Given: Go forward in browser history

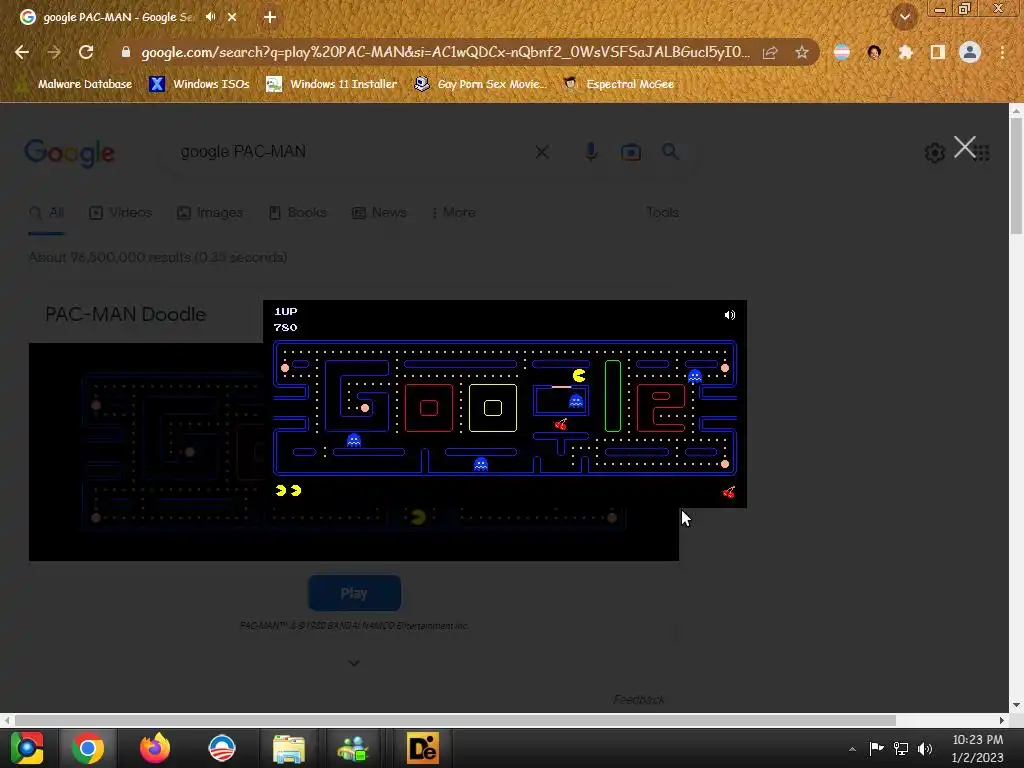Looking at the screenshot, I should (54, 52).
